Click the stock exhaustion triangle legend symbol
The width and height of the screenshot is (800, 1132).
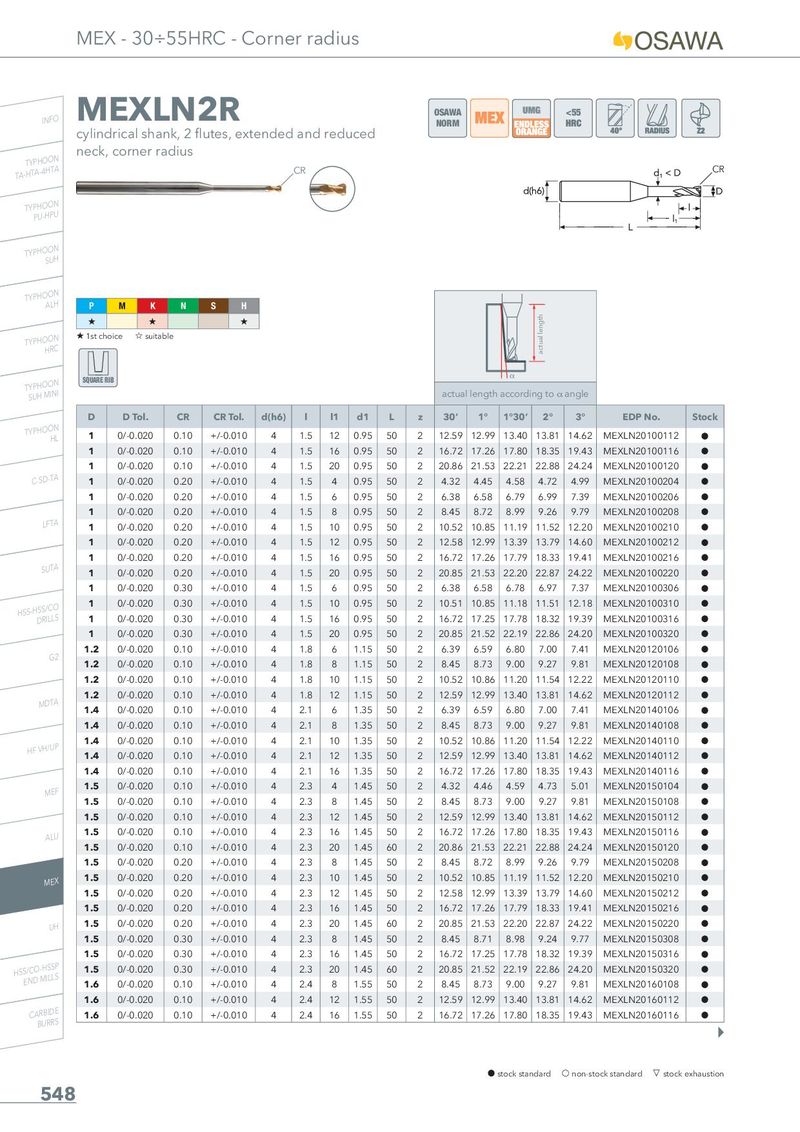point(656,1074)
